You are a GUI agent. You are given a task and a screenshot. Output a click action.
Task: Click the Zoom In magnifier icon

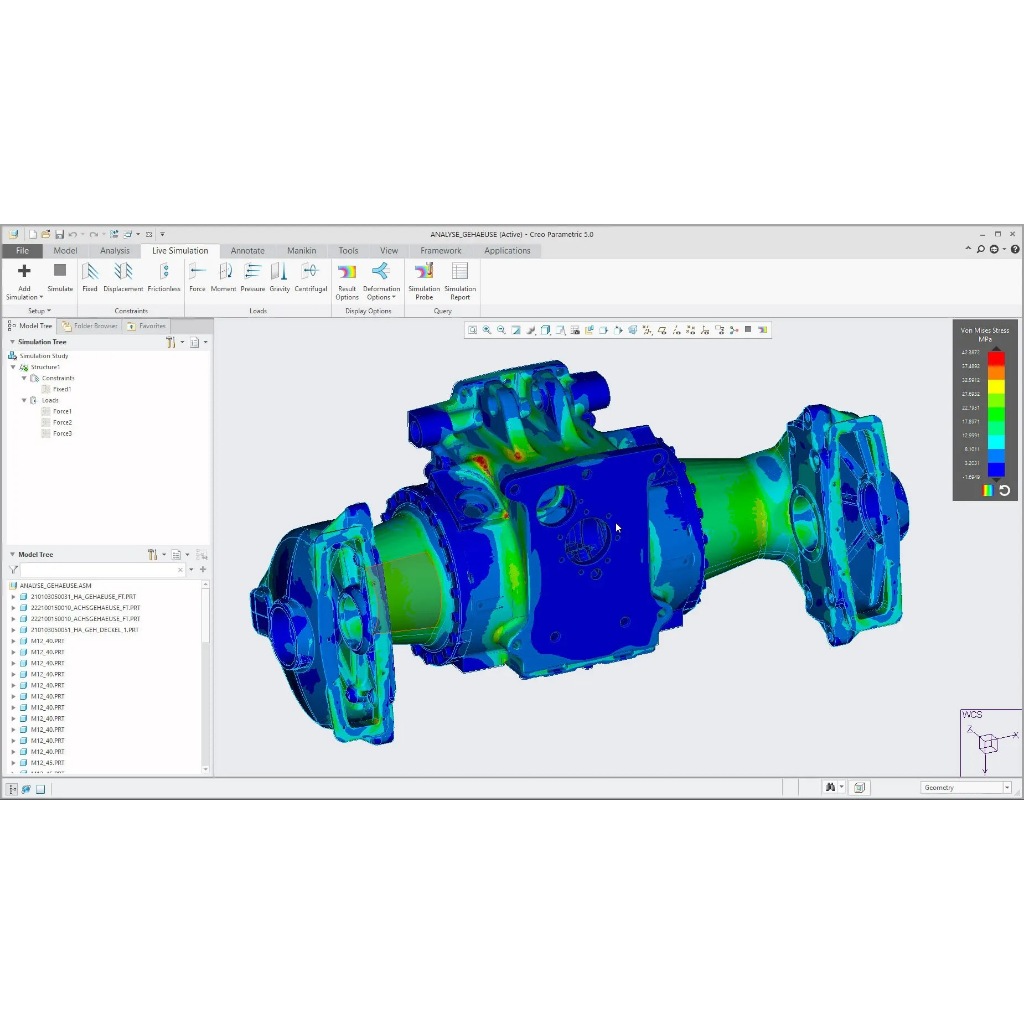(x=487, y=330)
